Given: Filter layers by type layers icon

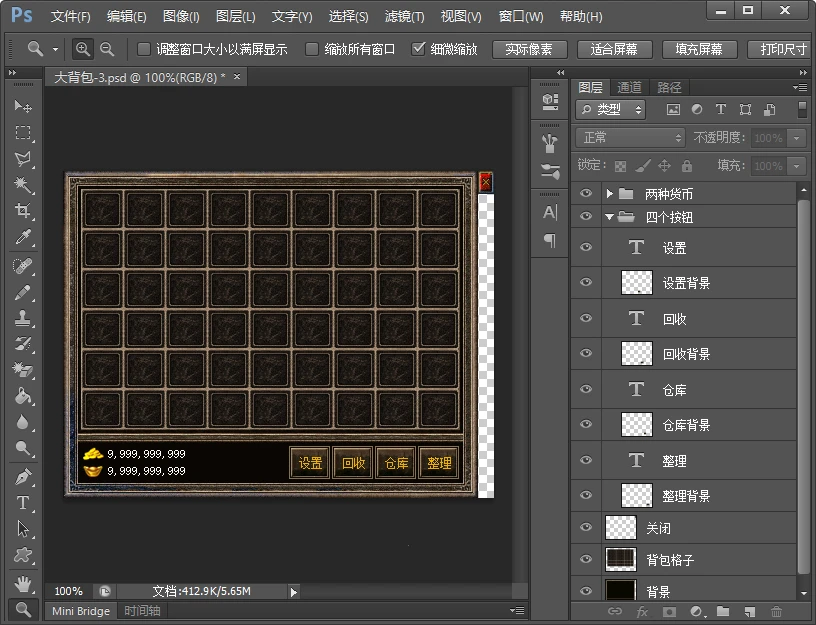Looking at the screenshot, I should pyautogui.click(x=721, y=109).
